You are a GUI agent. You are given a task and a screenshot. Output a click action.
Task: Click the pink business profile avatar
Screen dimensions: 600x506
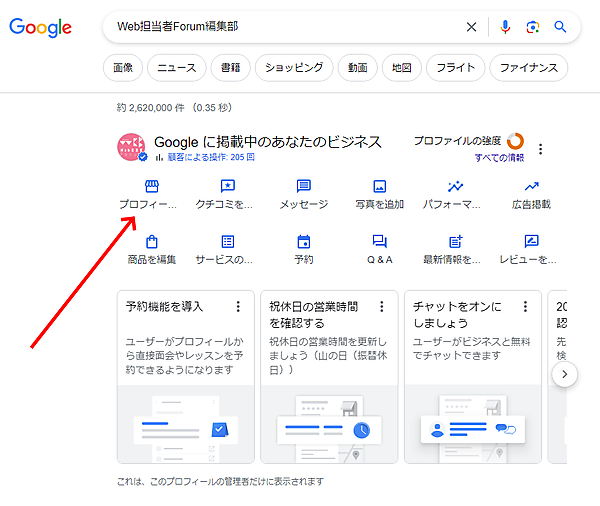coord(131,147)
